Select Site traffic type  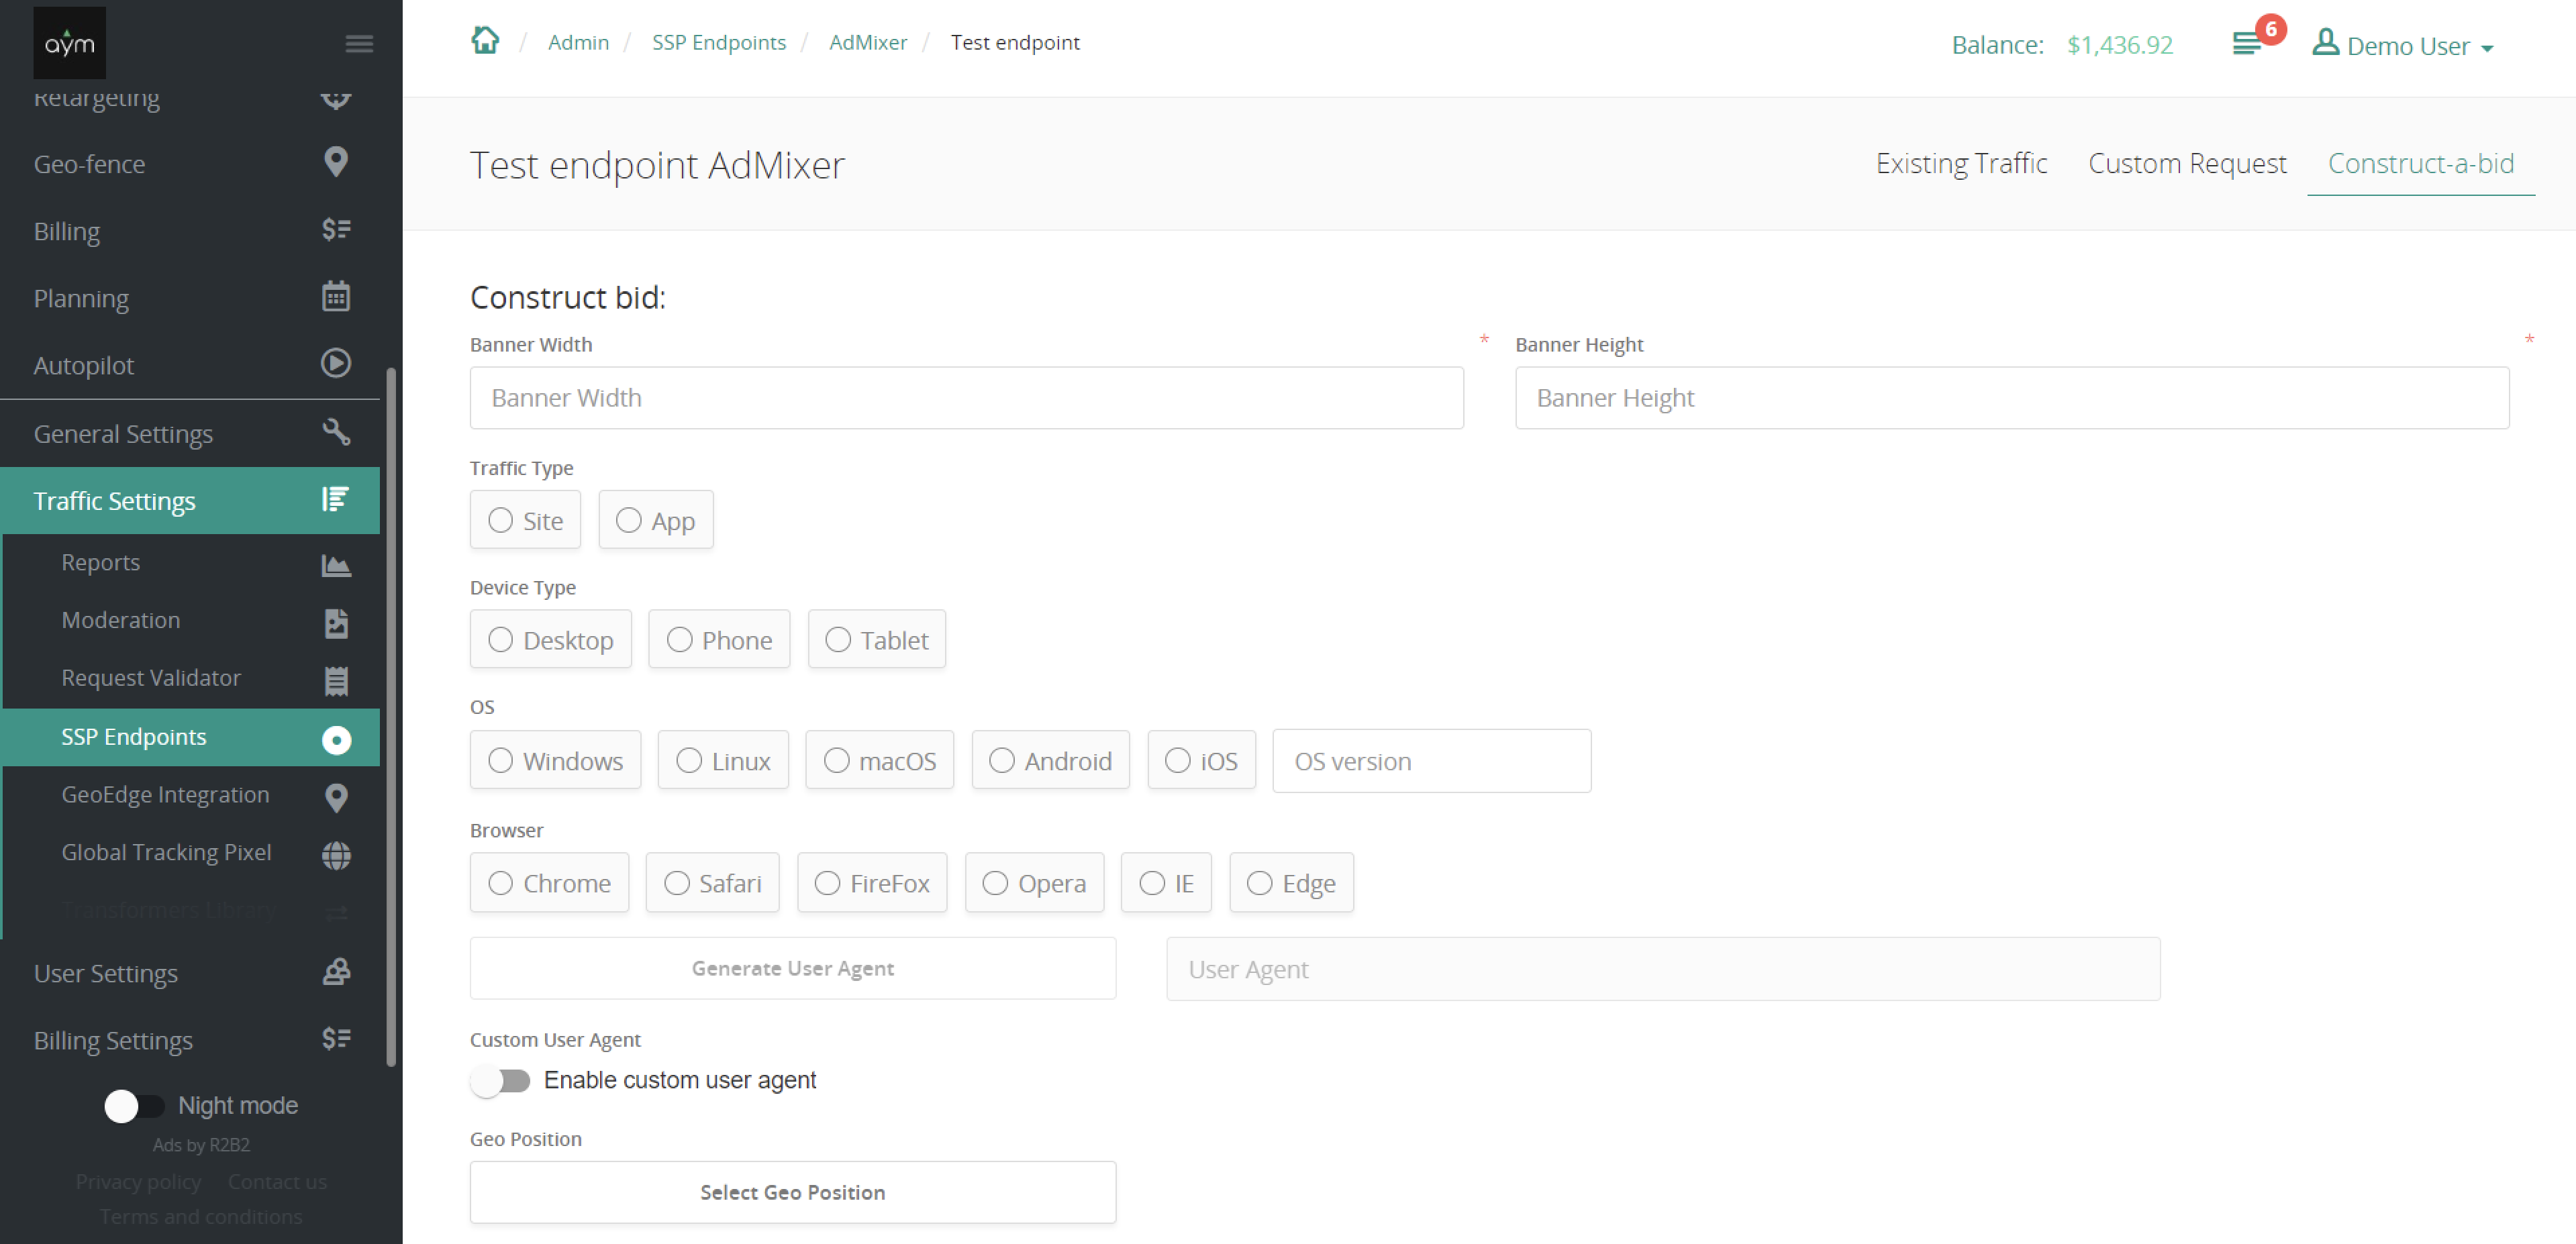525,520
